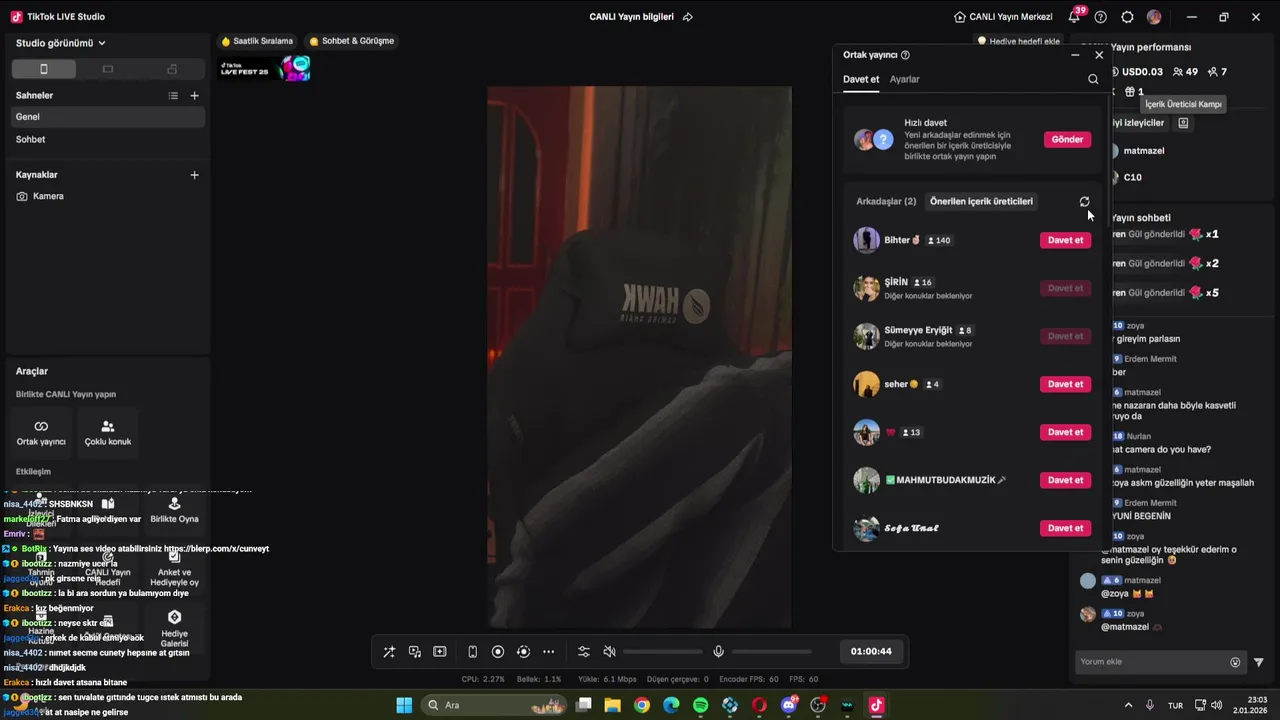Click the replay clip capture icon
The image size is (1280, 720).
[523, 652]
